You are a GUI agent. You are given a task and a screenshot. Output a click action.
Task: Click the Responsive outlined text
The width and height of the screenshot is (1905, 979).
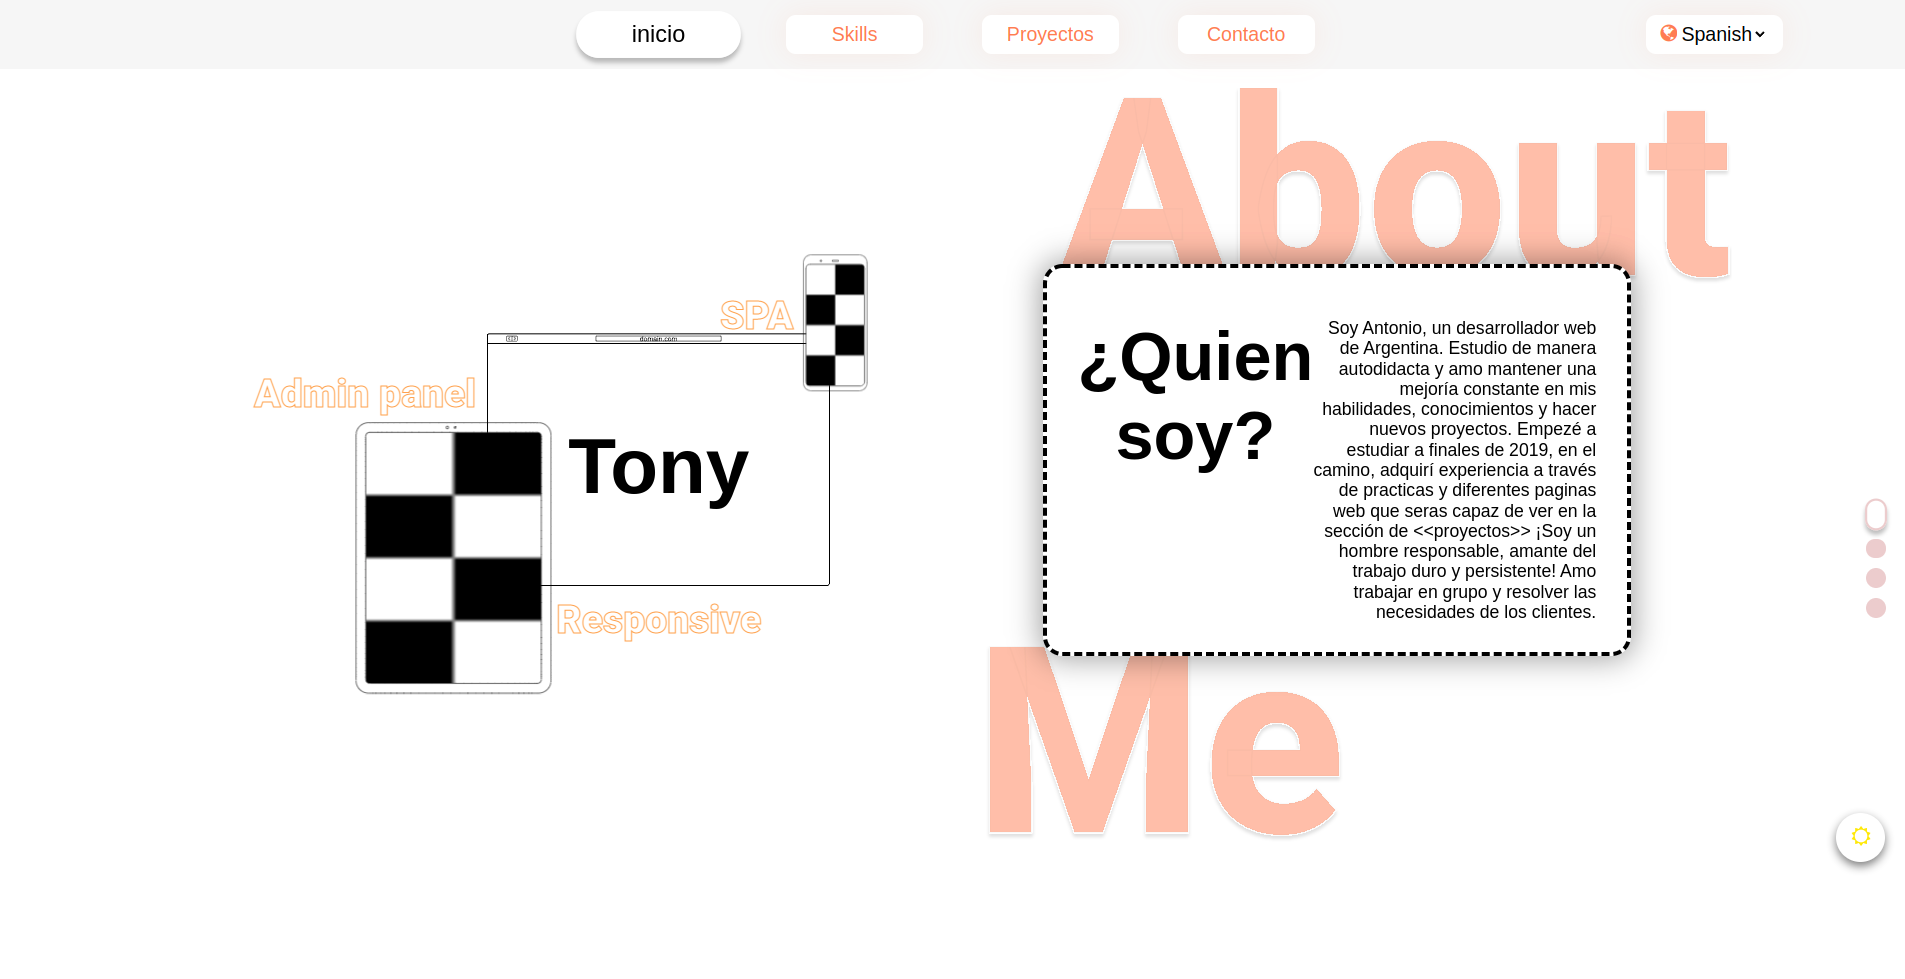658,620
